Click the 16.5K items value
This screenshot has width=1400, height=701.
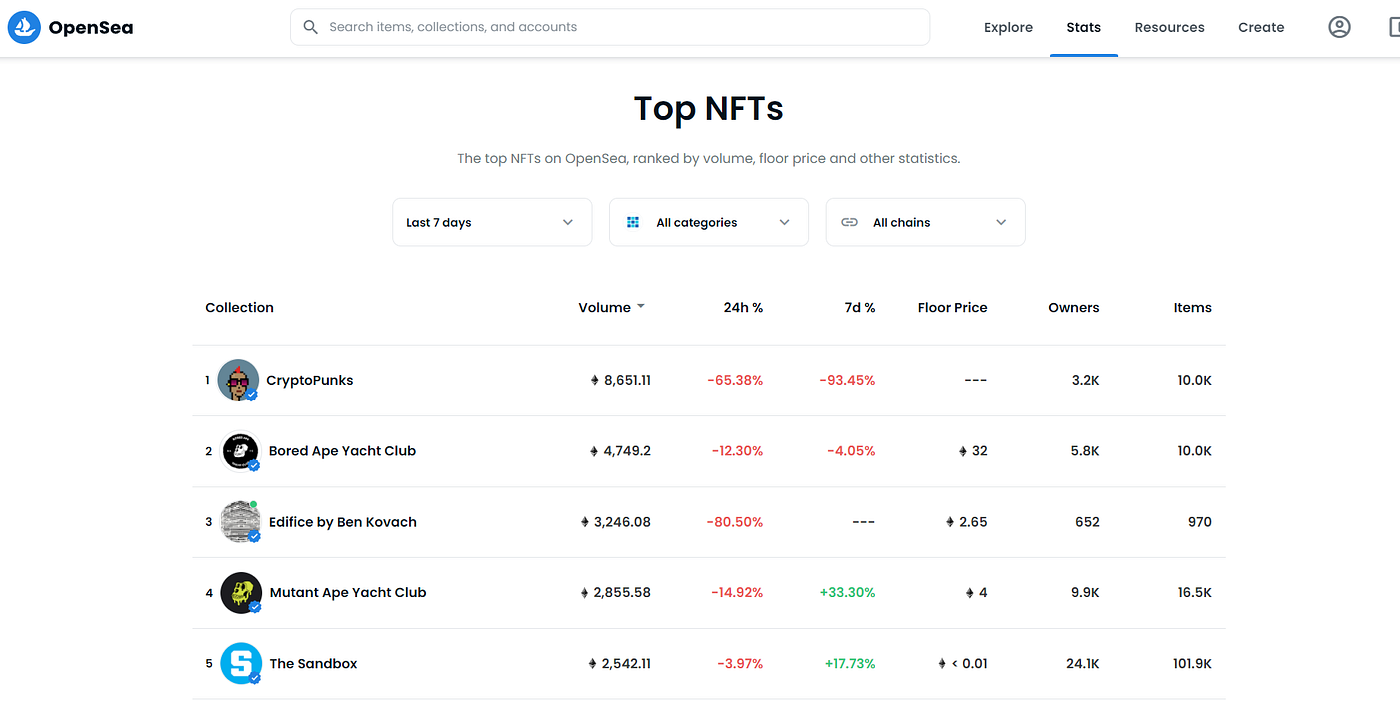pos(1194,593)
